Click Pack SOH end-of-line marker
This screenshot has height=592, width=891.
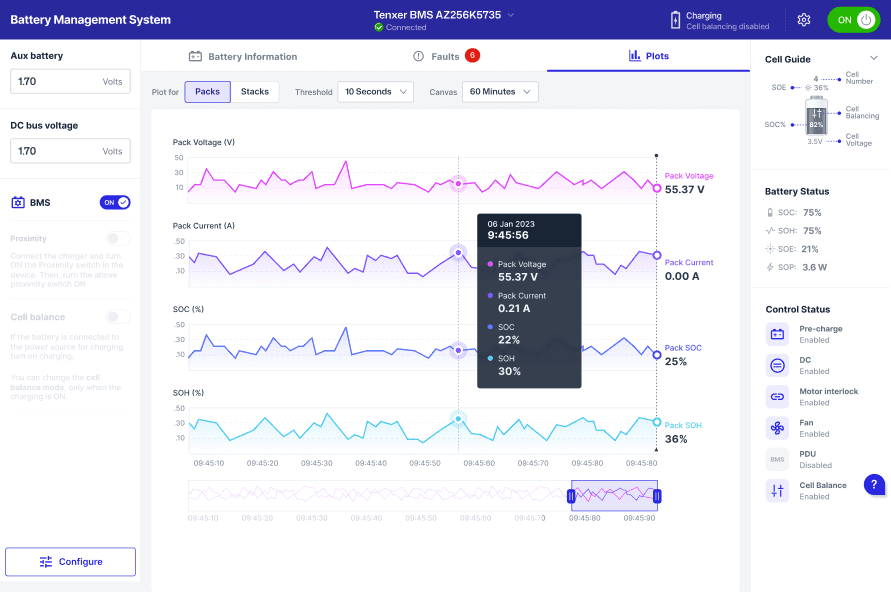pyautogui.click(x=657, y=422)
